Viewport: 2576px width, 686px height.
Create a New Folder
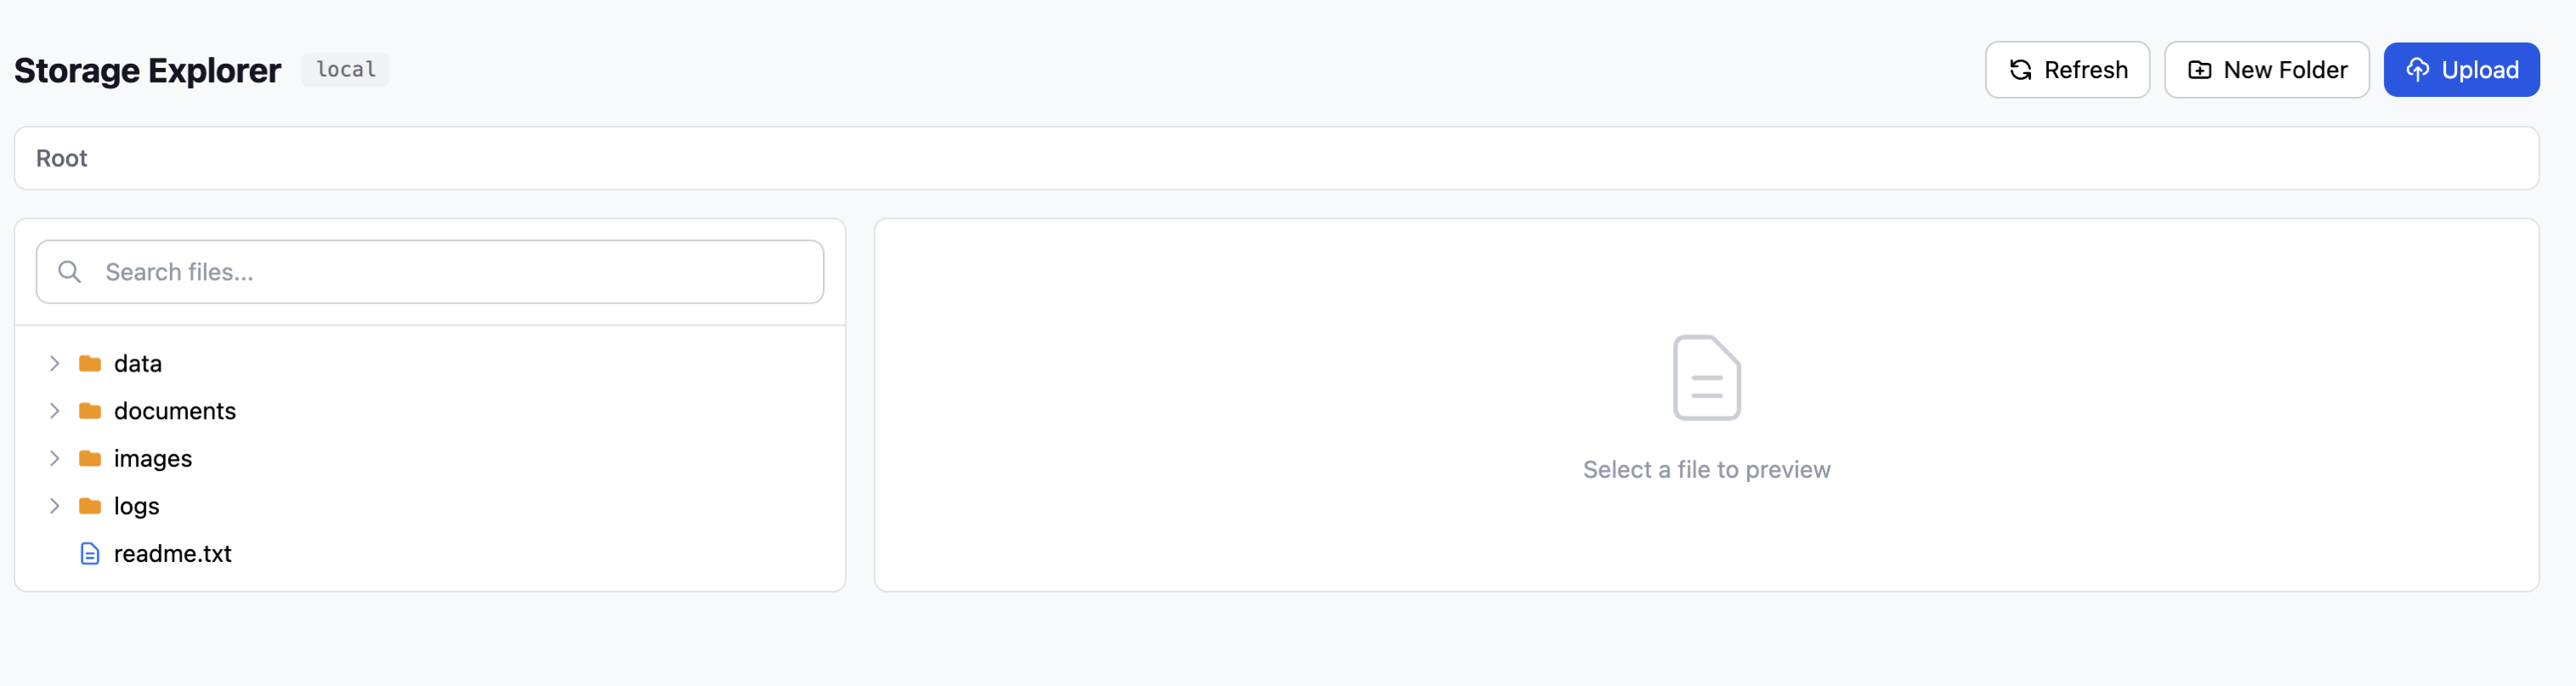click(2266, 70)
